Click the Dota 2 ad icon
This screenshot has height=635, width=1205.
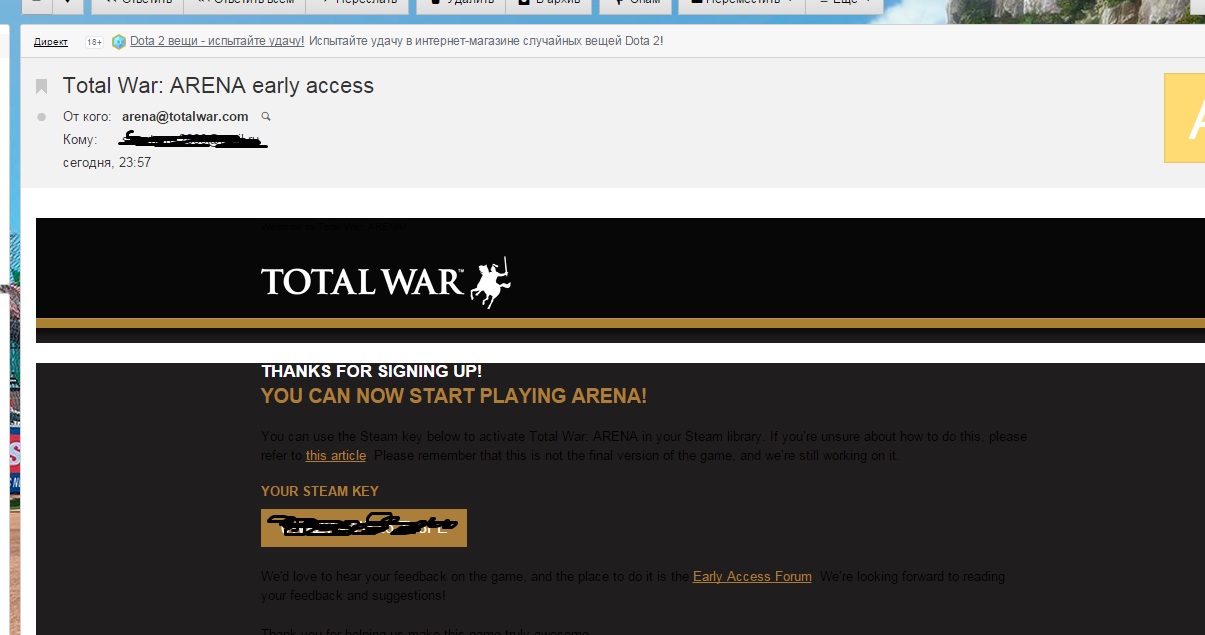(x=119, y=41)
